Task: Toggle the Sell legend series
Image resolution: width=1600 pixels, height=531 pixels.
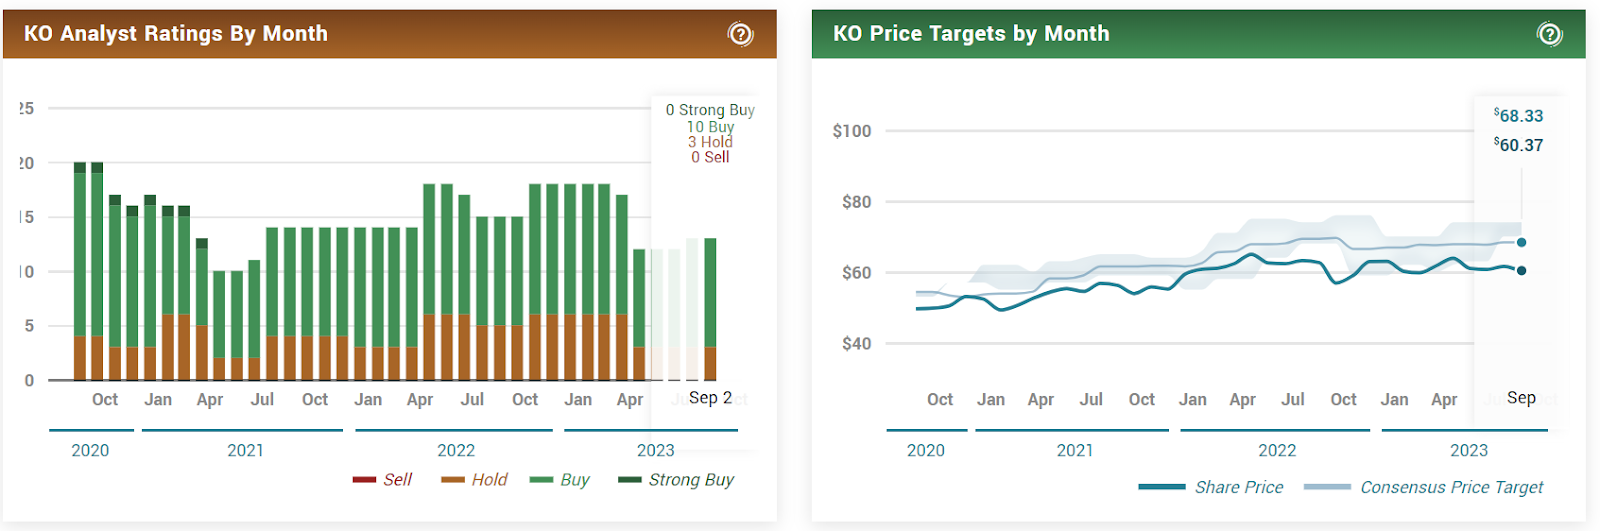Action: [x=383, y=480]
